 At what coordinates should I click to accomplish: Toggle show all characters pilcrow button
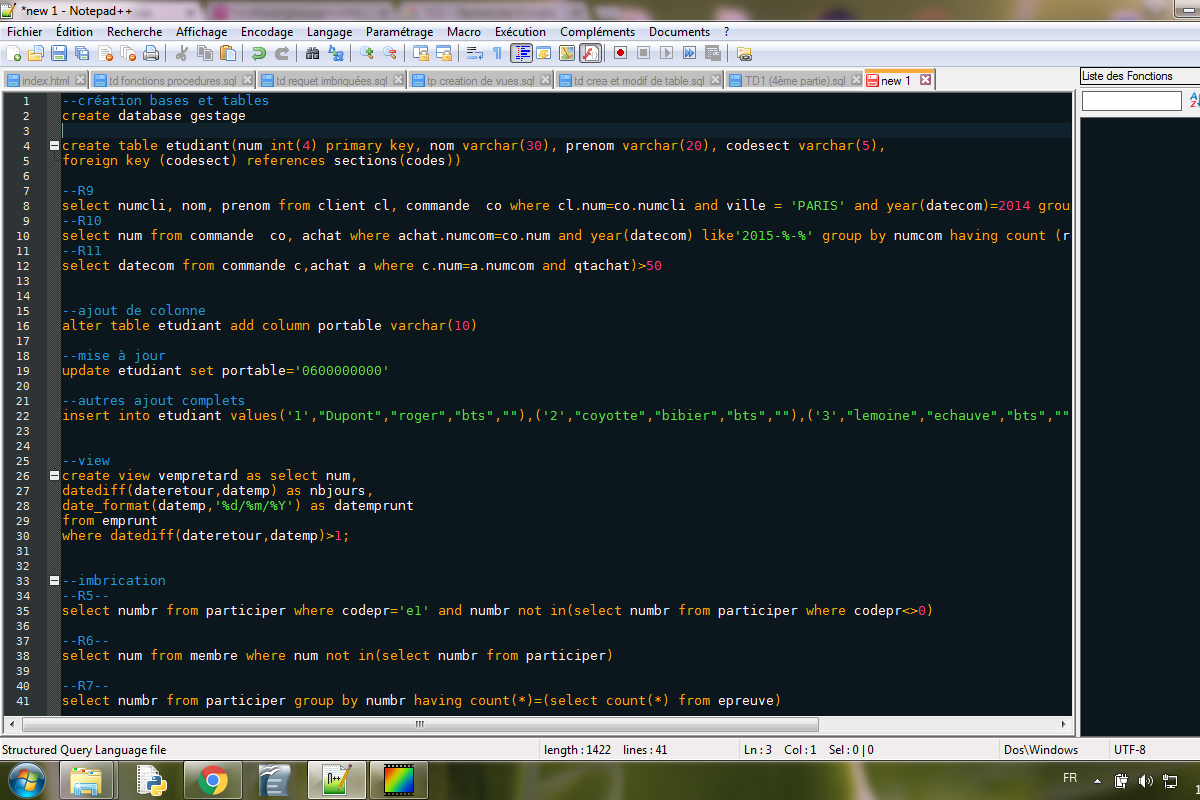pos(497,53)
